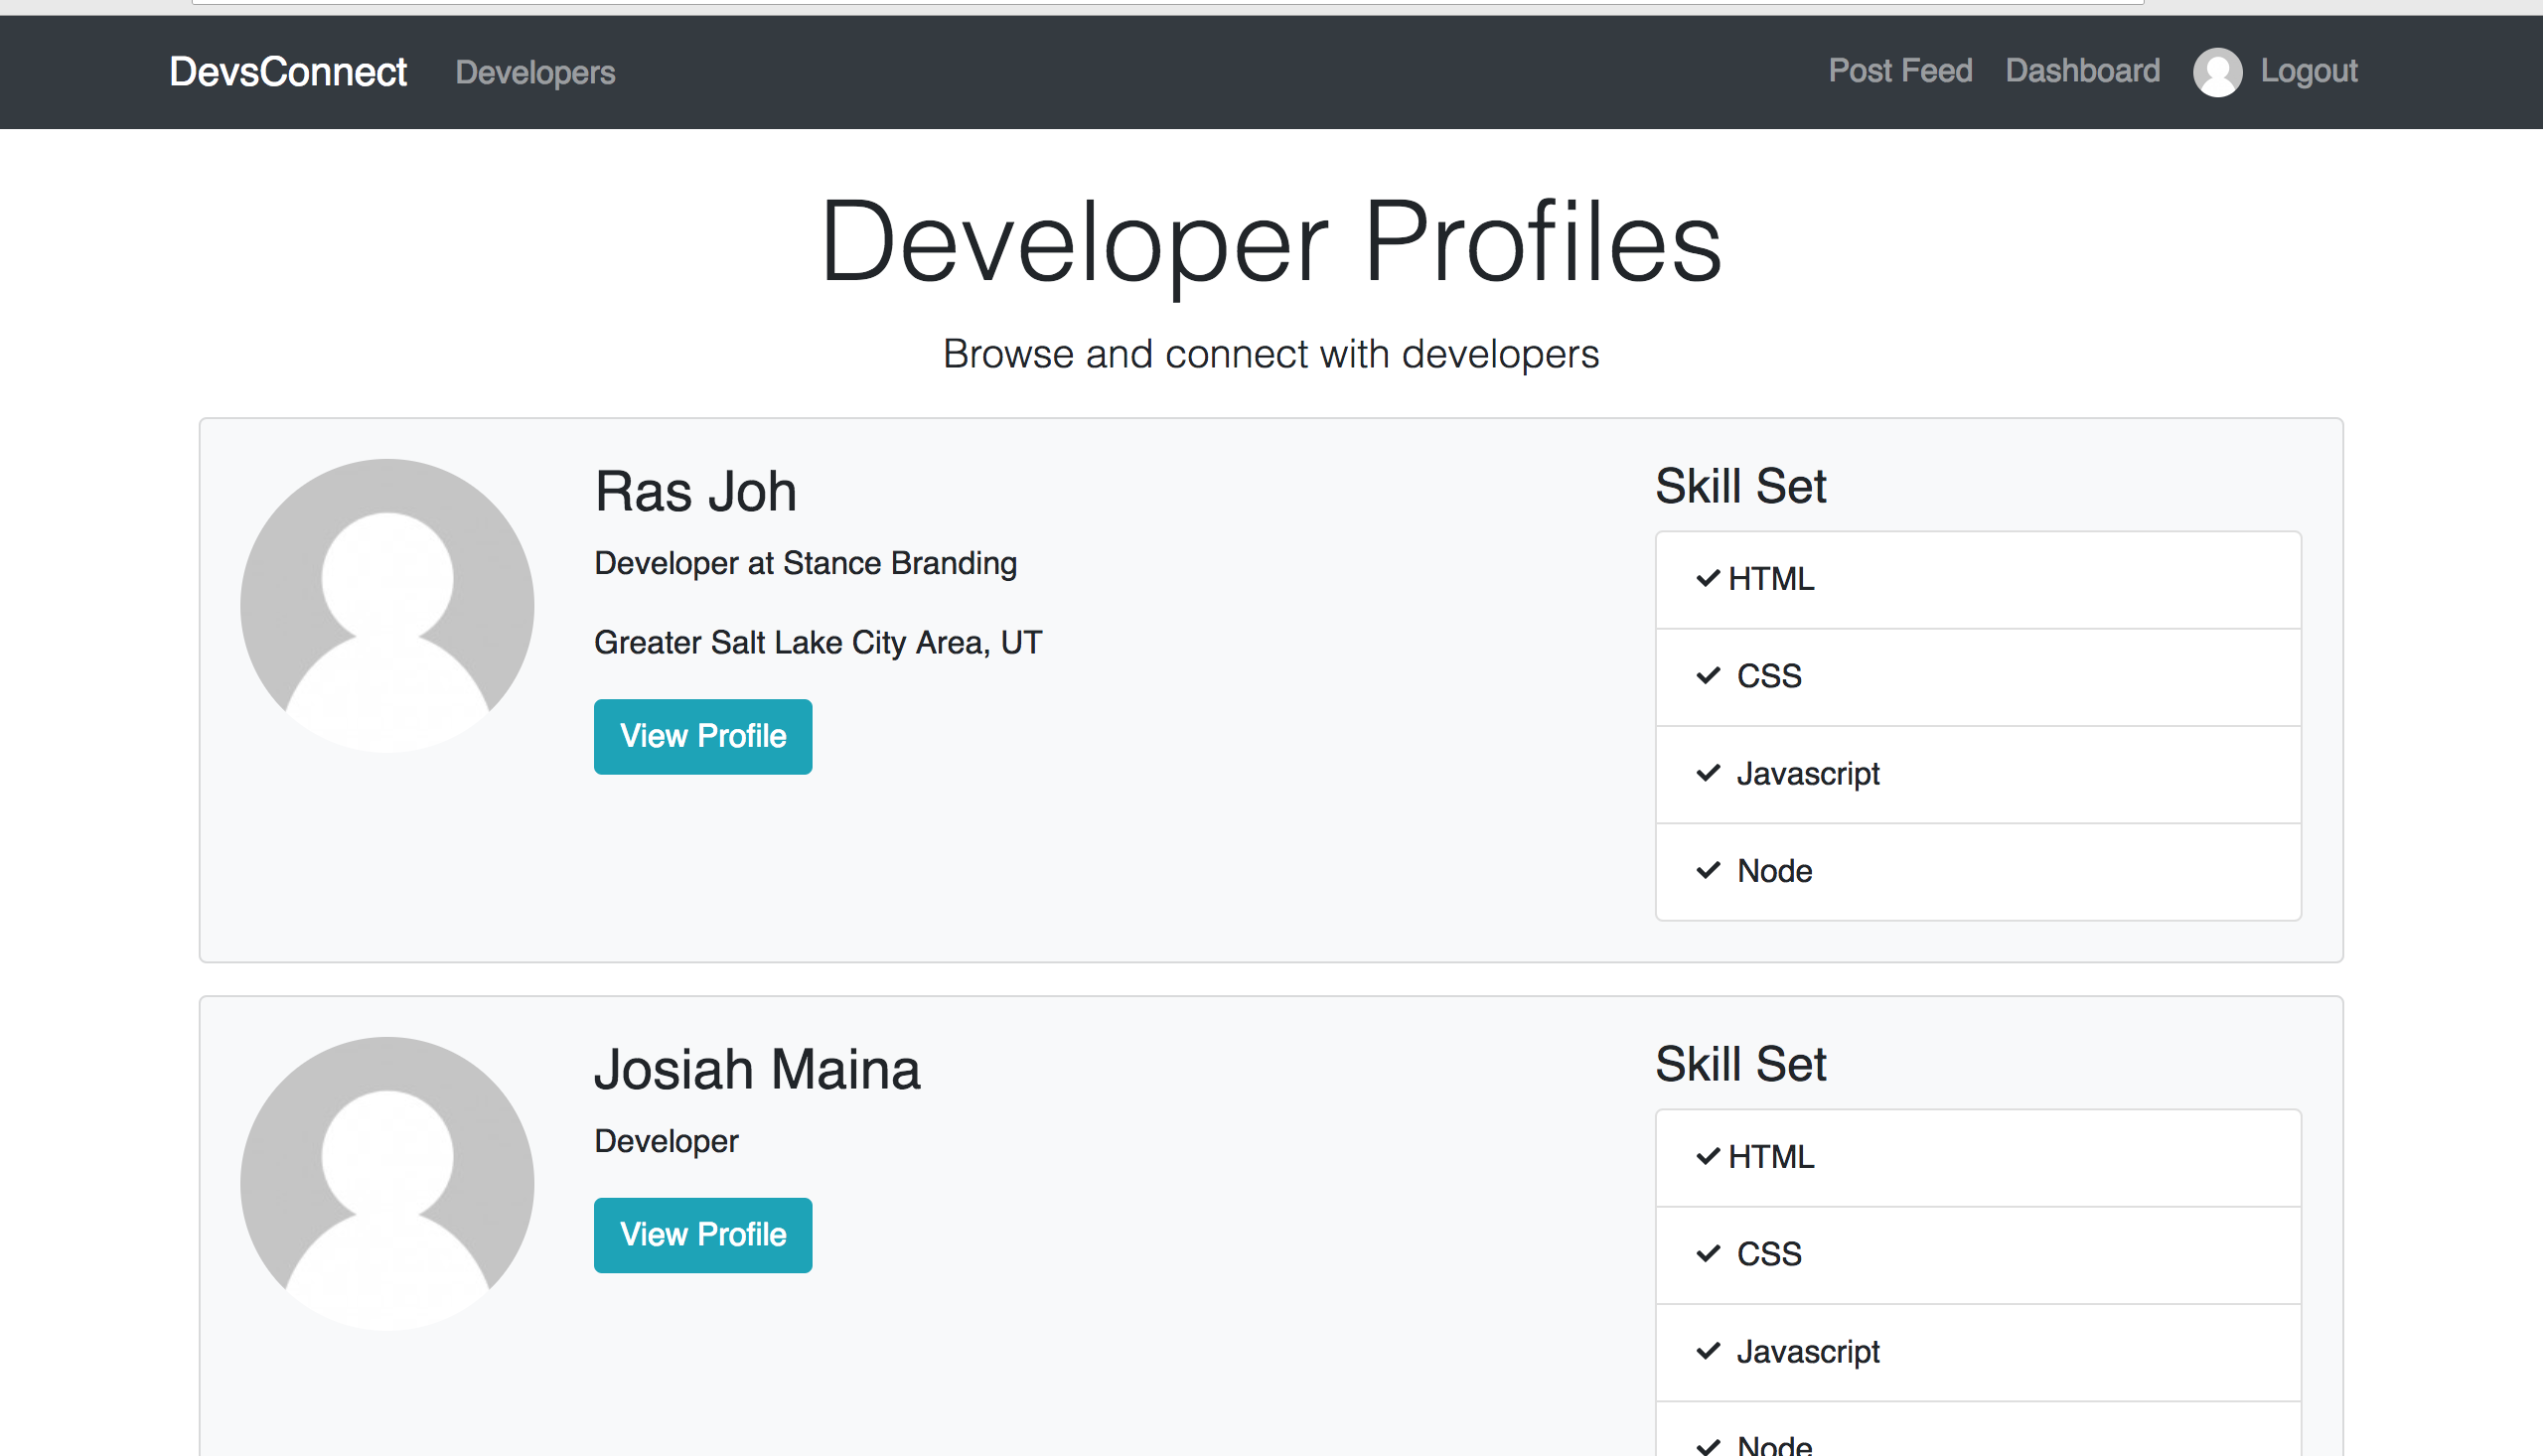This screenshot has width=2543, height=1456.
Task: Click the HTML checkmark in Ras Joh's skills
Action: click(x=1708, y=578)
